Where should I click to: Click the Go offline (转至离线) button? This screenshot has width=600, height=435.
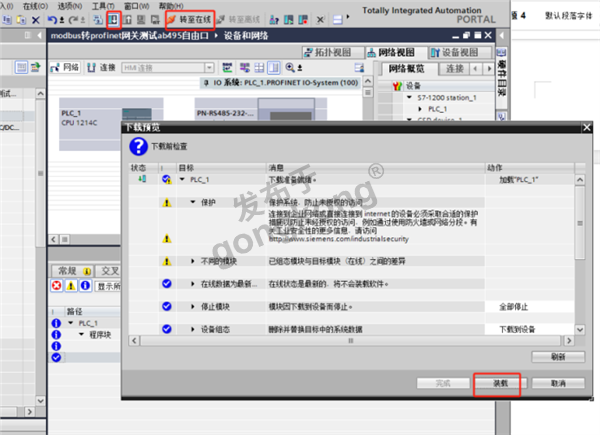tap(238, 20)
